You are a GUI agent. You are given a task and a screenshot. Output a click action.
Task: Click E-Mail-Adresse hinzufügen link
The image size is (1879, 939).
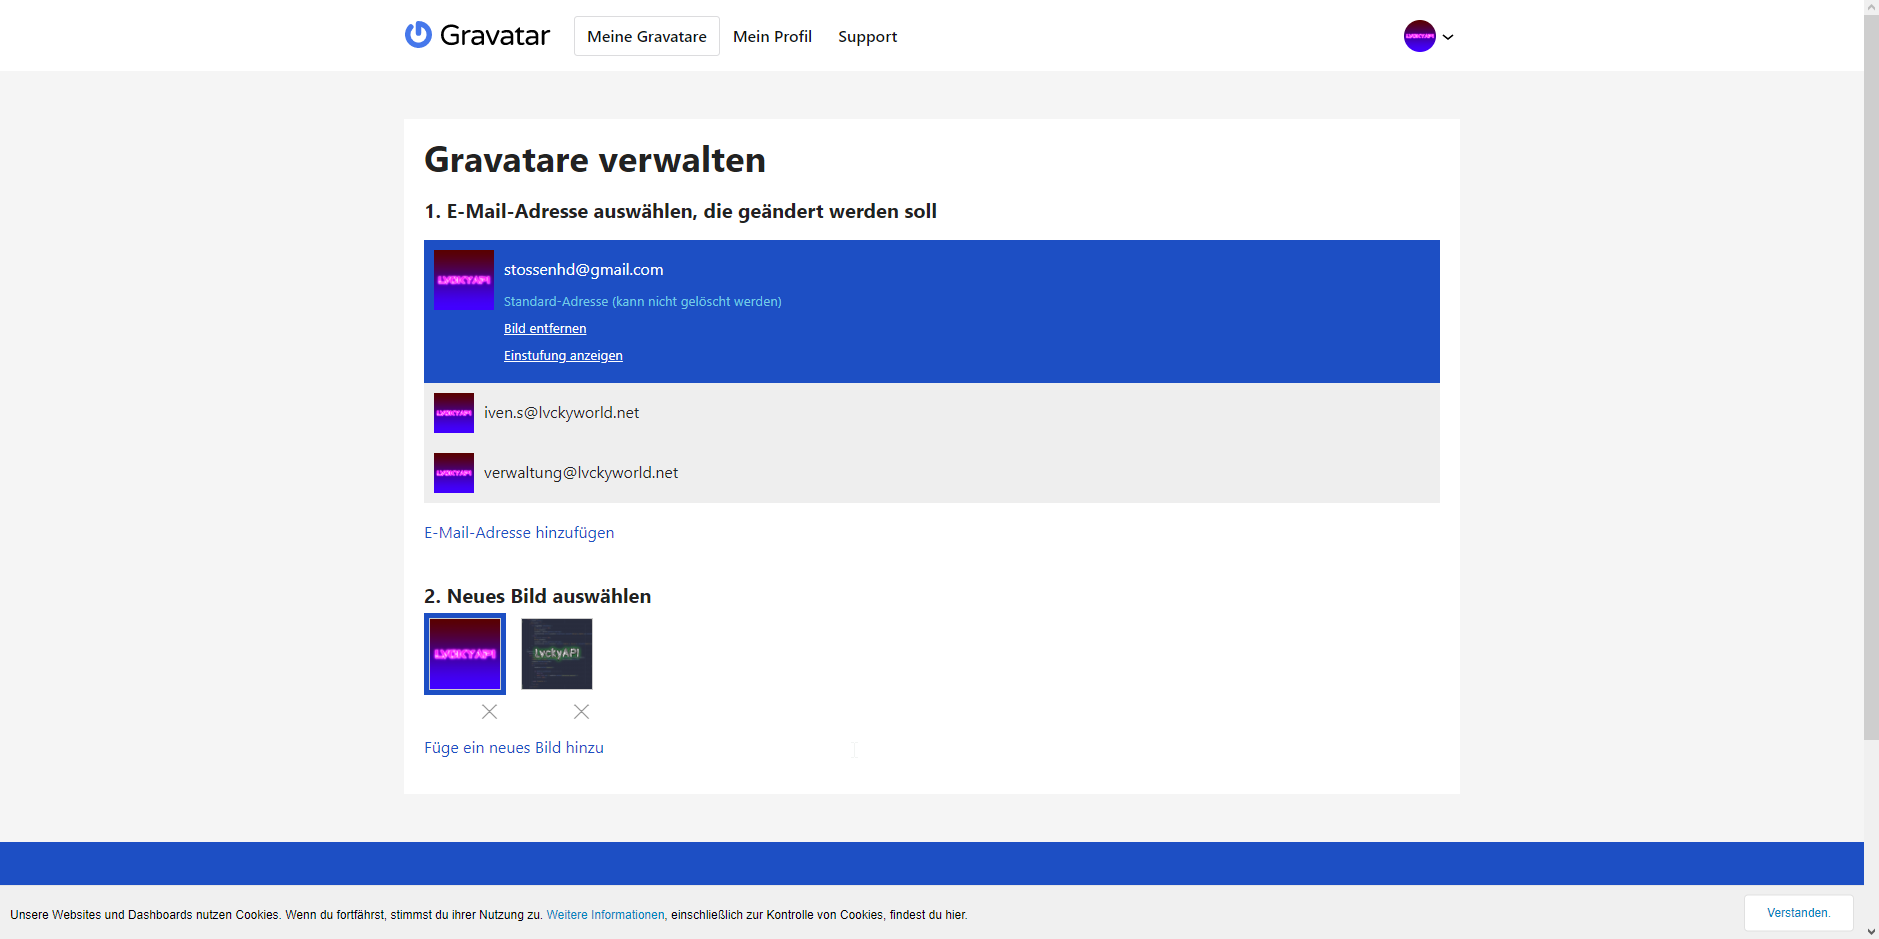click(x=519, y=533)
